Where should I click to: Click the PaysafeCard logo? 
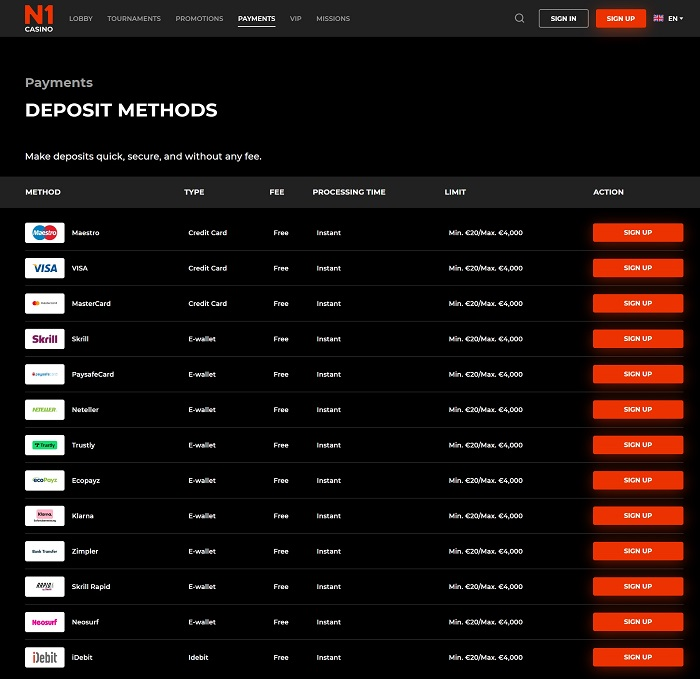point(45,374)
